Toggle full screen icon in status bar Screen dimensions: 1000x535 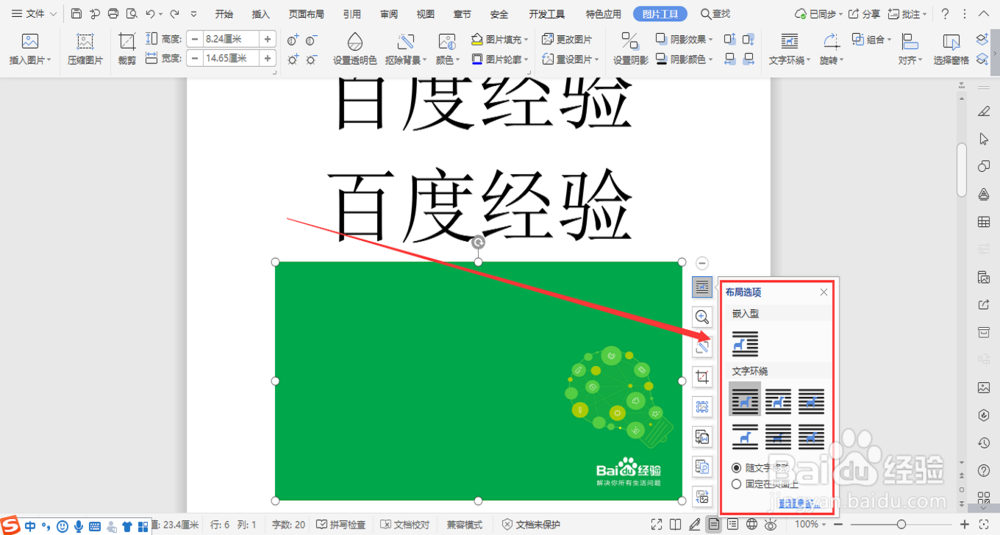click(656, 524)
